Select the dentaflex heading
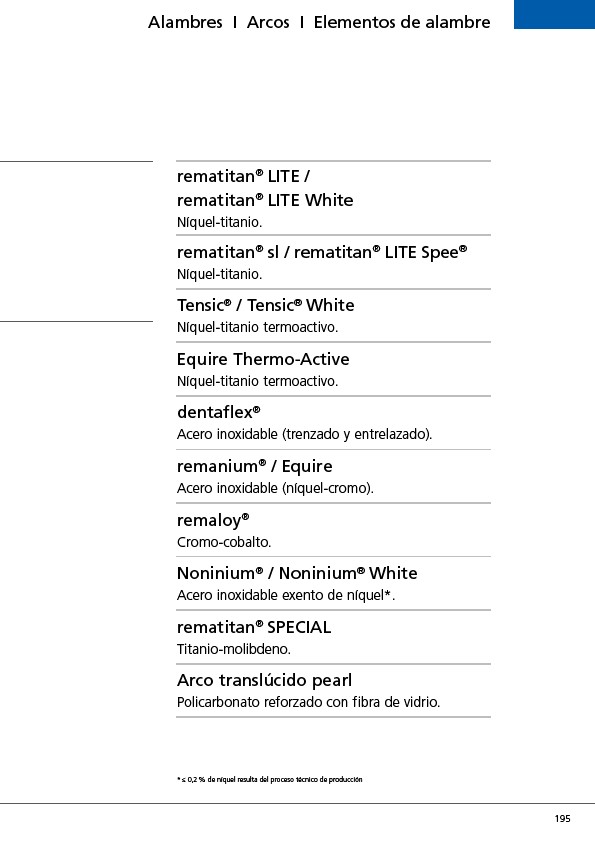Viewport: 595px width, 844px height. pos(219,412)
